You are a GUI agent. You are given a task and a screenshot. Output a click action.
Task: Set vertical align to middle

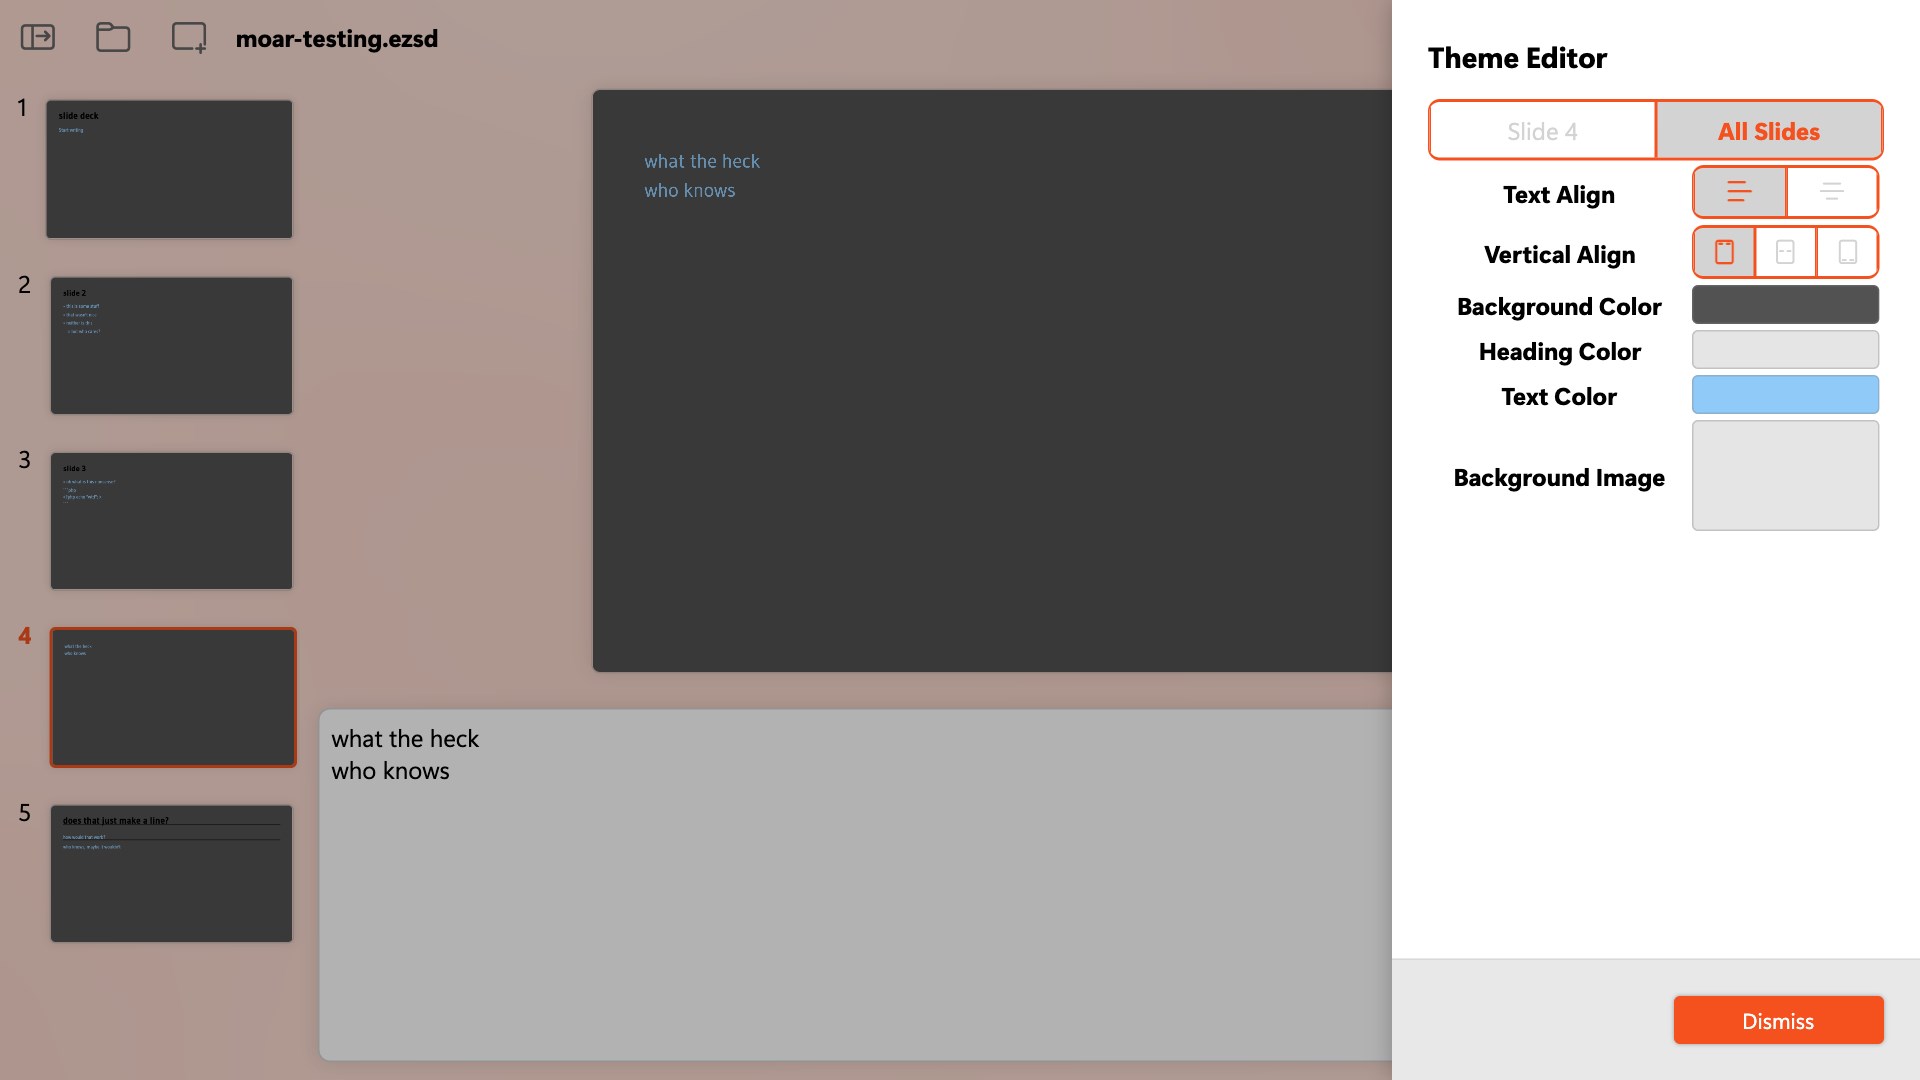1785,252
